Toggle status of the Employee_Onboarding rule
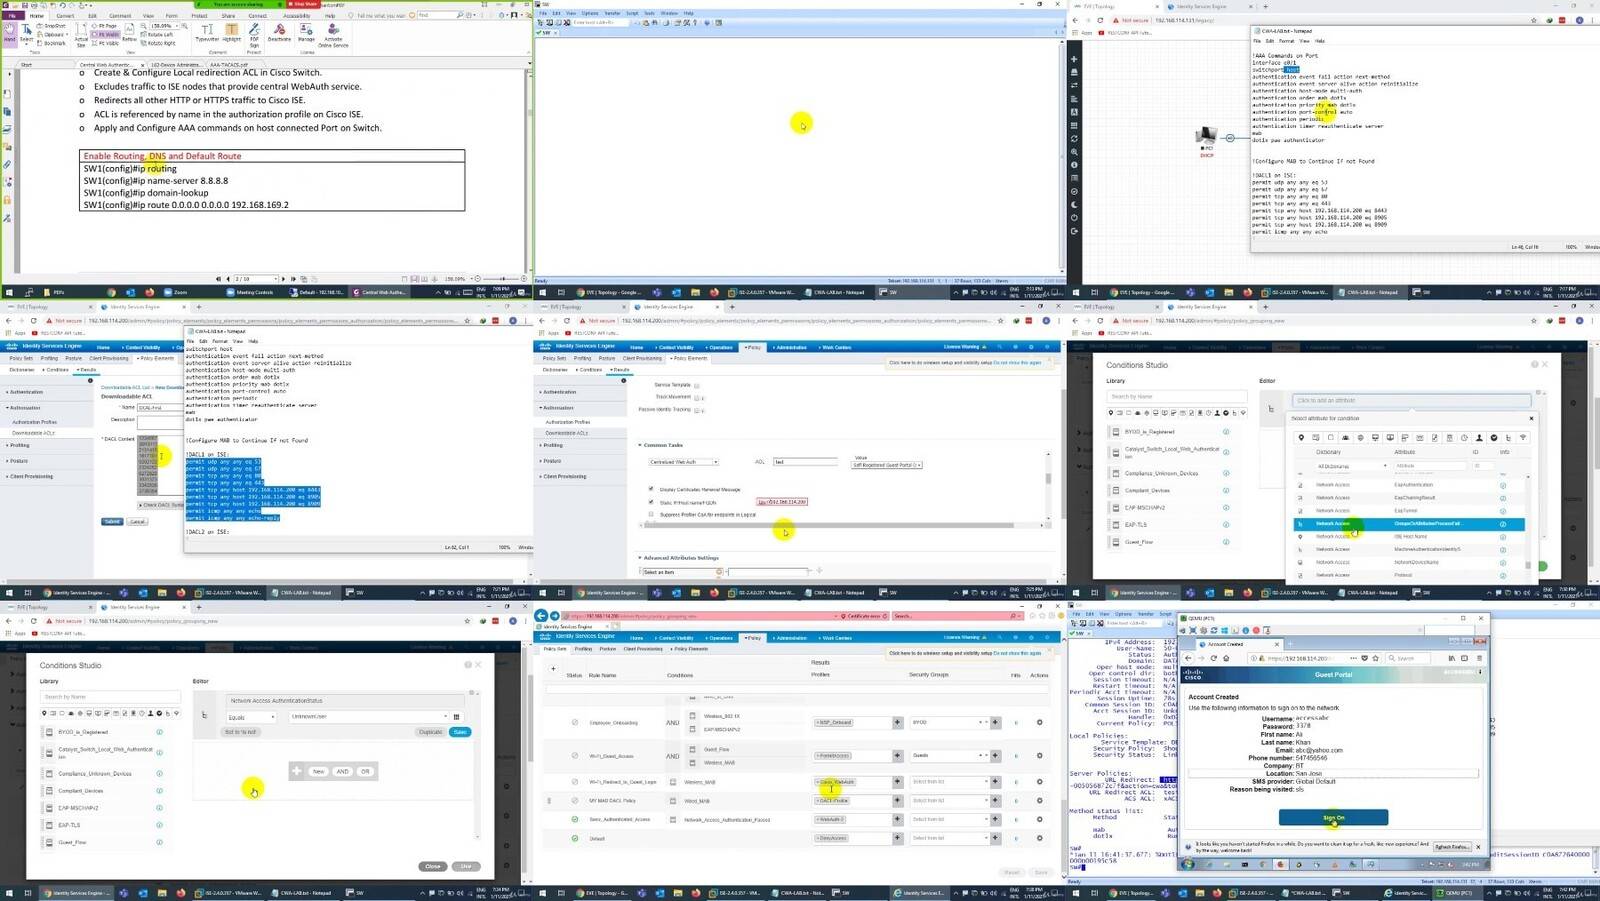 click(574, 722)
